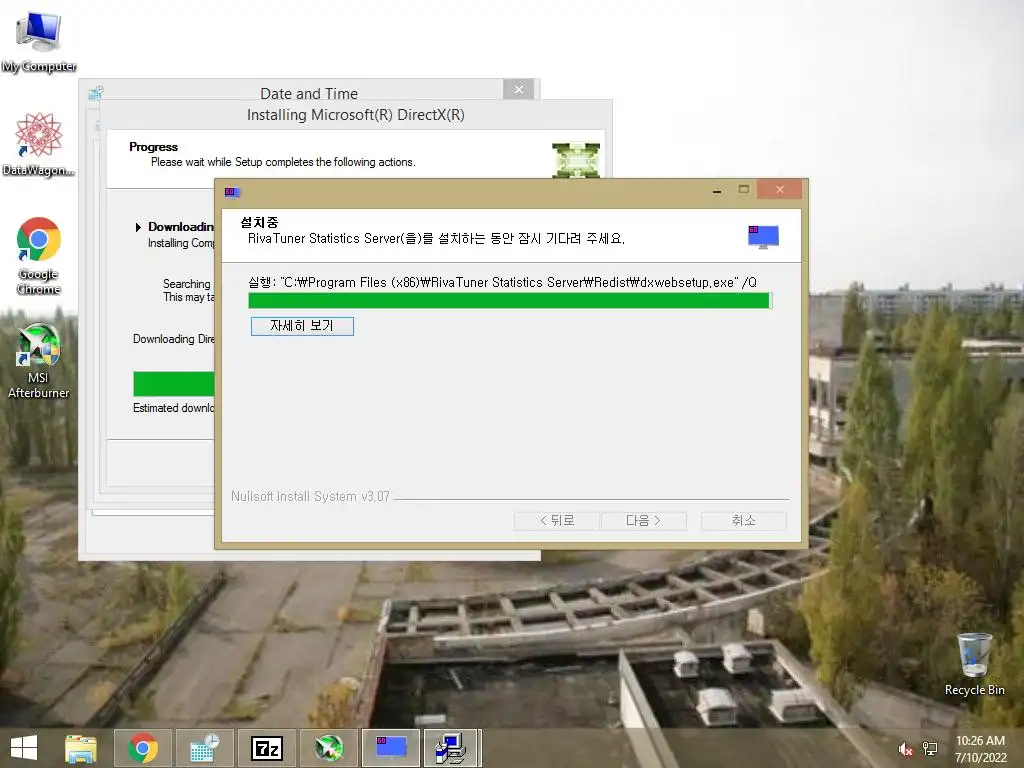1024x768 pixels.
Task: Open the Recycle Bin
Action: [974, 664]
